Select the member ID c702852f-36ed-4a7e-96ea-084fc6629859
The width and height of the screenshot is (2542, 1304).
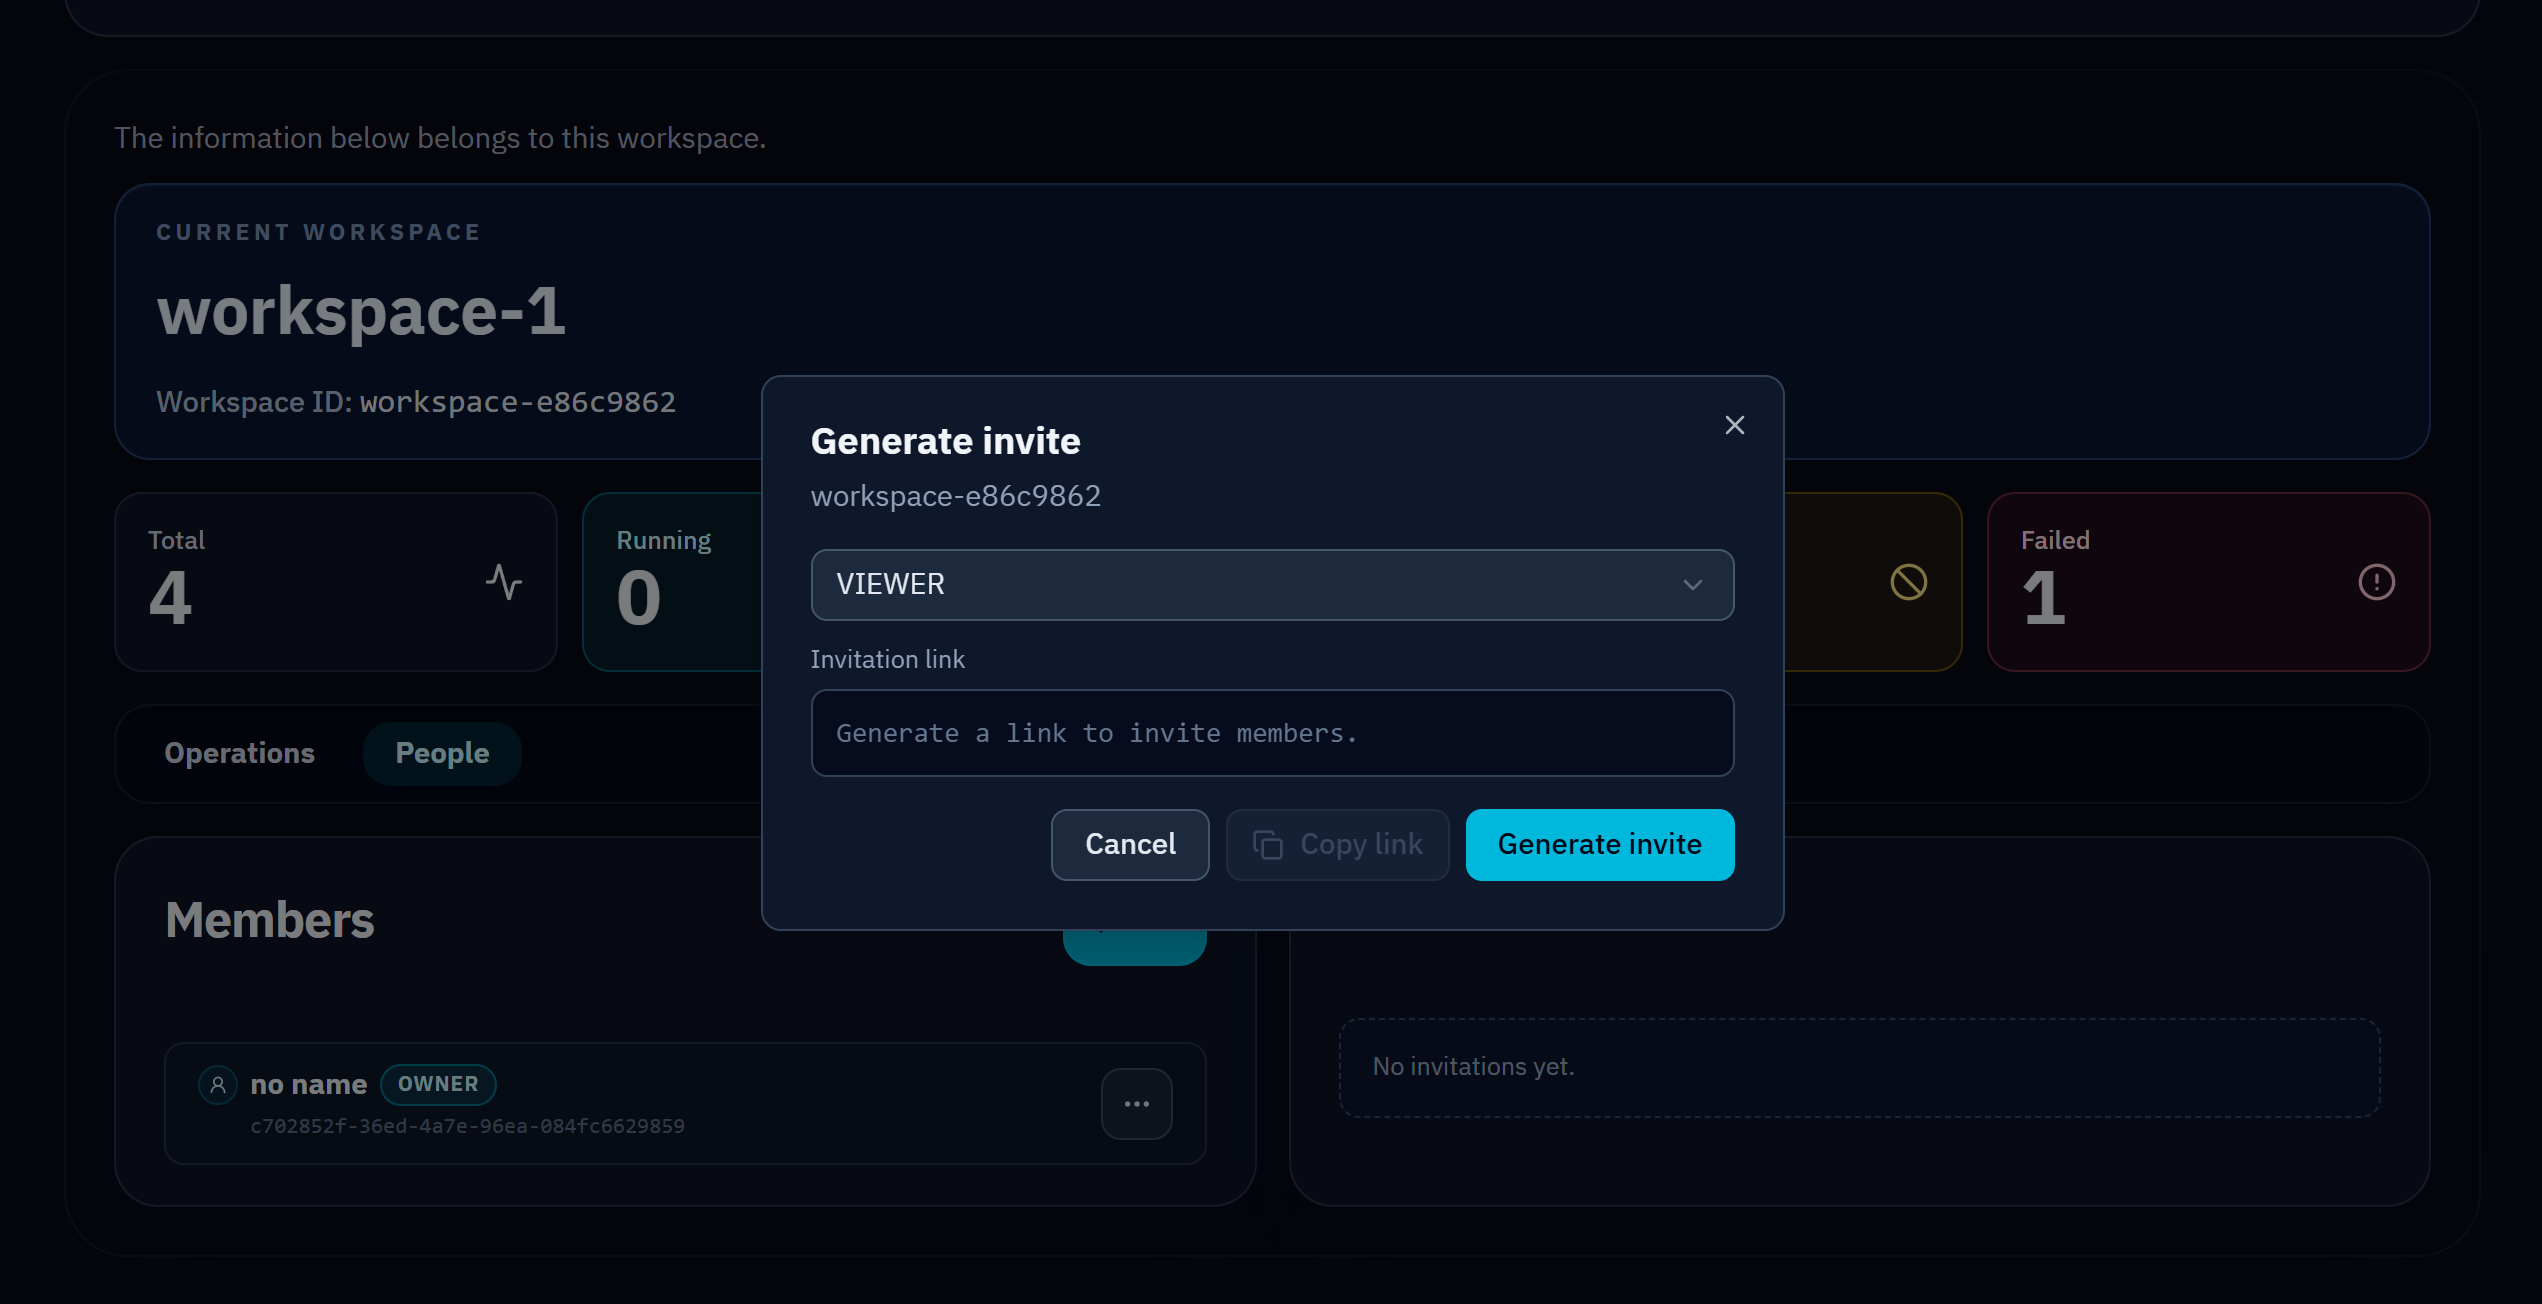coord(467,1126)
